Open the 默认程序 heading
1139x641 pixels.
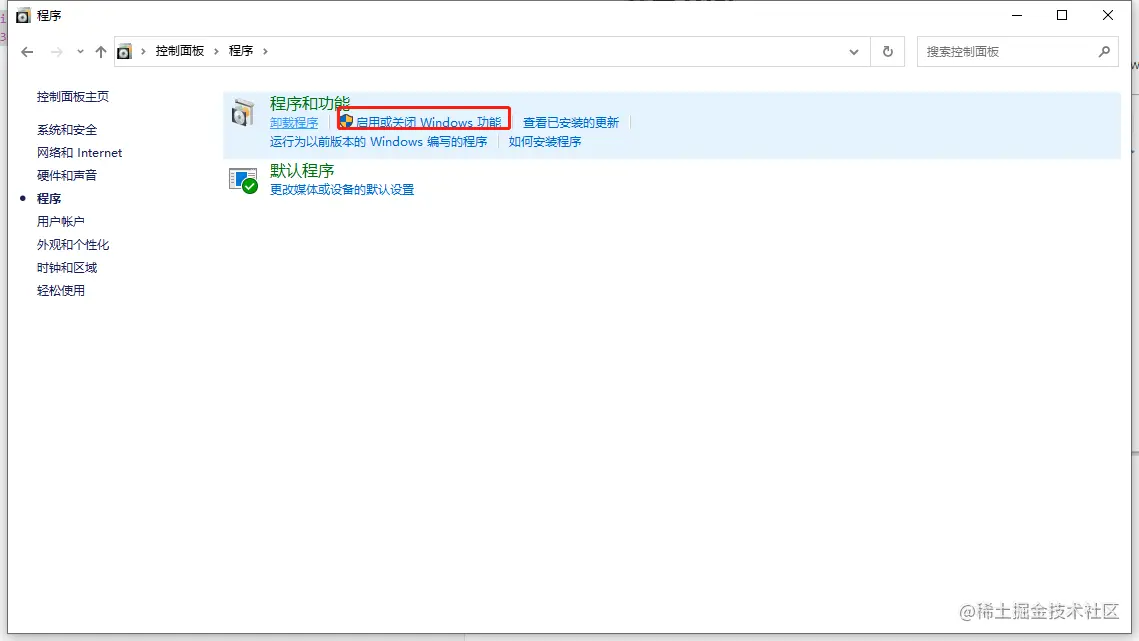[x=301, y=171]
